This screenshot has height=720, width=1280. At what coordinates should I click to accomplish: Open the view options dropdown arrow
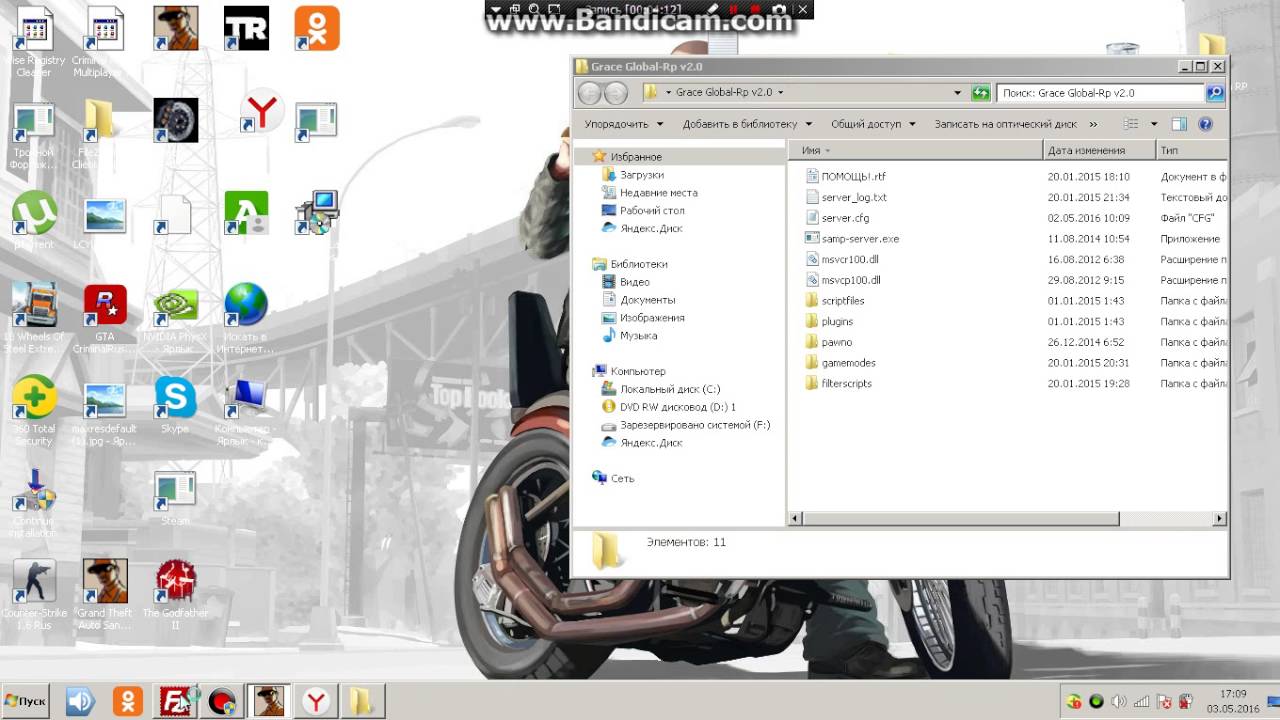point(1154,124)
